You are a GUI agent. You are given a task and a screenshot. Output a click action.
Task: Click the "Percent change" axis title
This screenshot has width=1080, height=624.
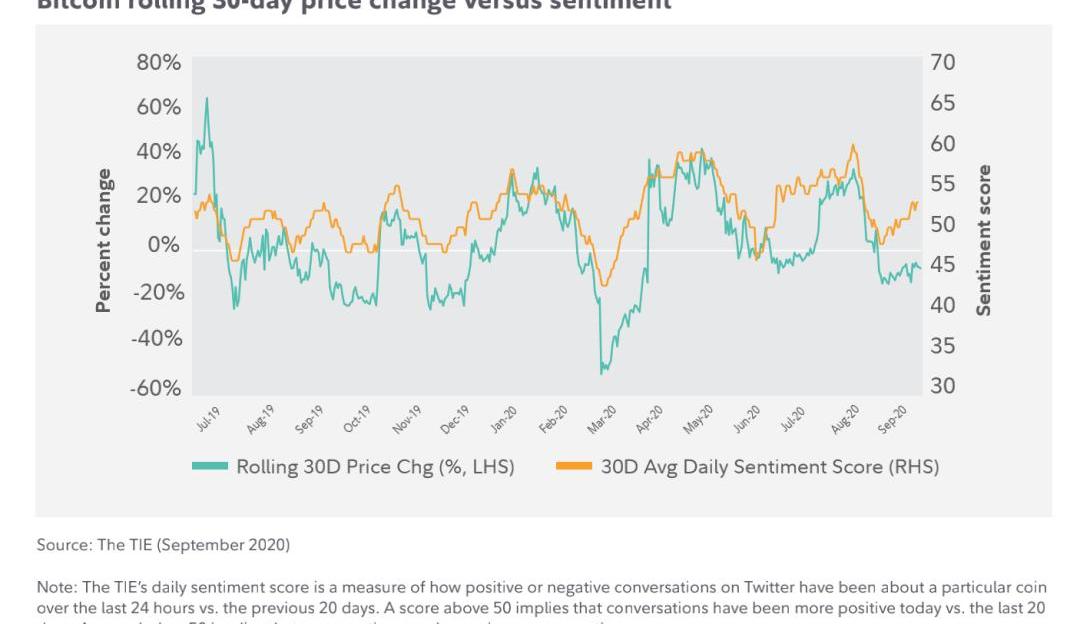pos(103,240)
